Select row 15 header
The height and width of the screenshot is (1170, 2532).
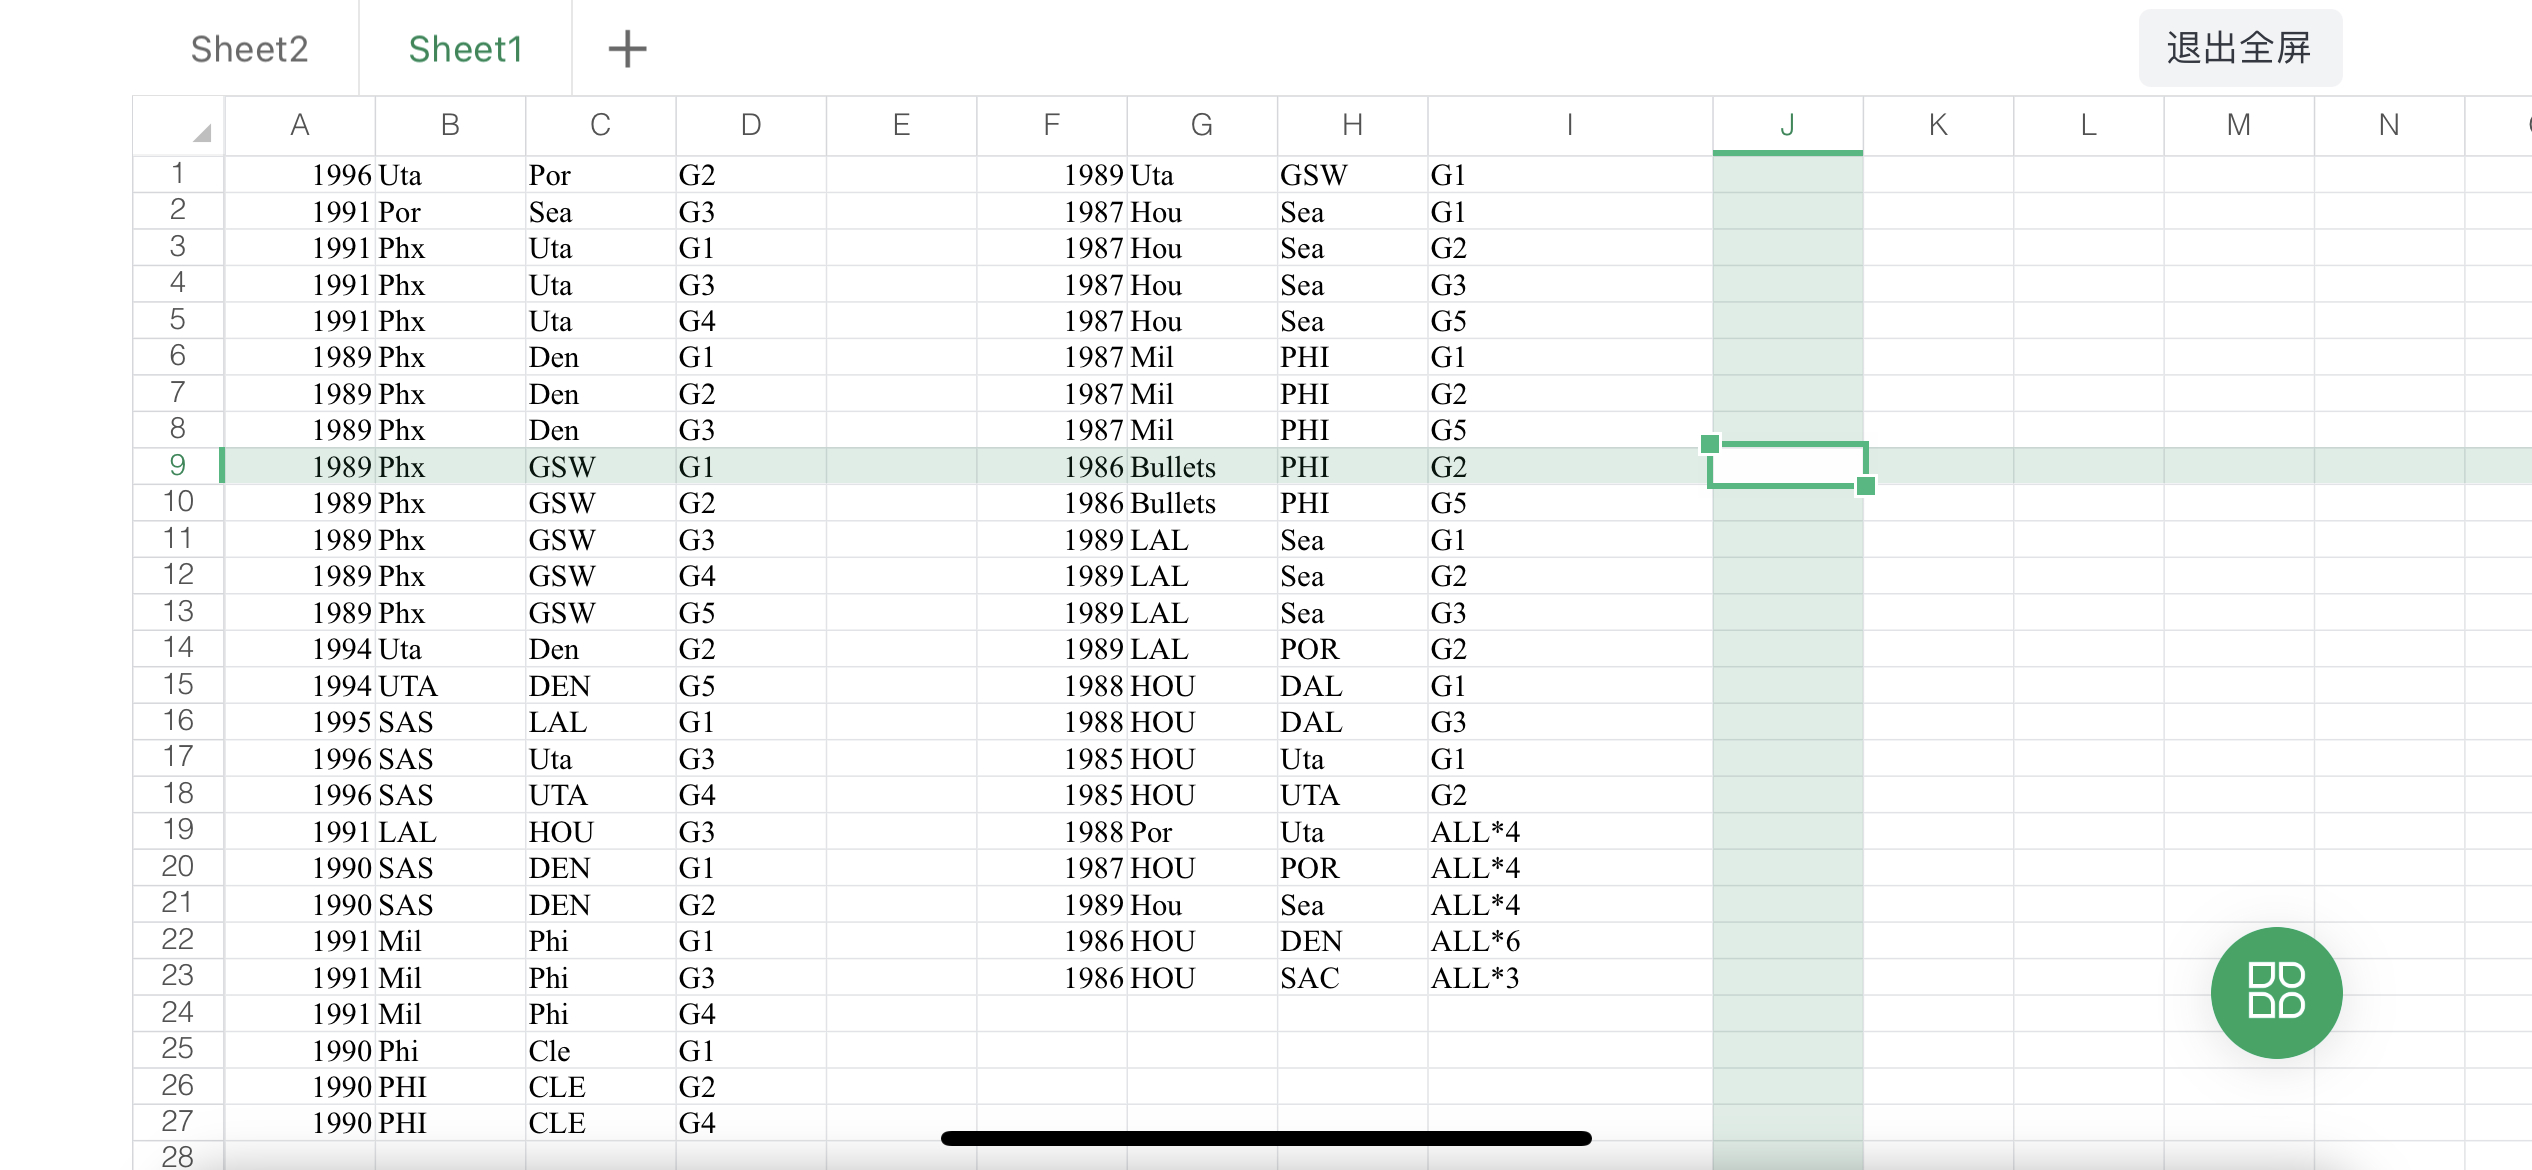[x=178, y=685]
